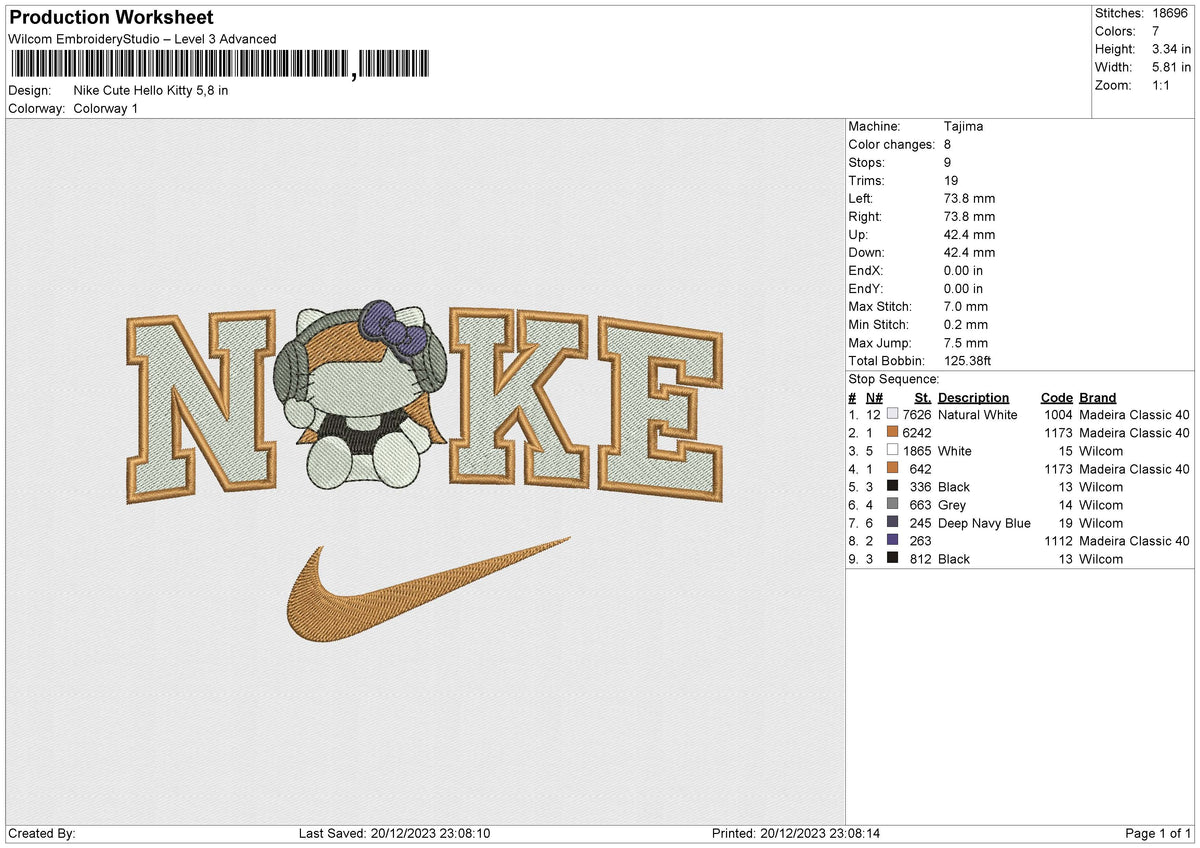This screenshot has height=848, width=1200.
Task: Click the embroidered letter N in the preview
Action: [x=203, y=407]
